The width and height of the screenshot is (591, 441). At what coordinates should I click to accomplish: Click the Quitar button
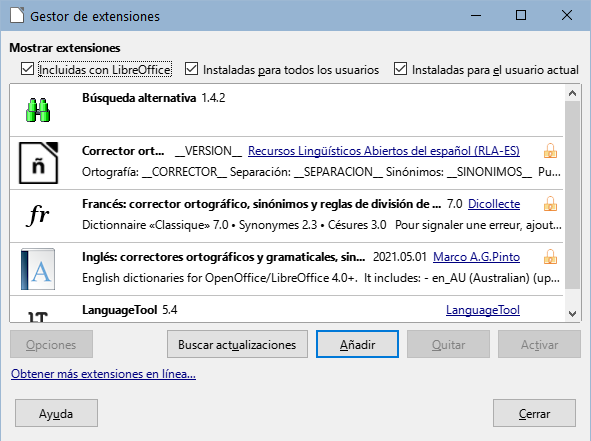click(x=449, y=344)
